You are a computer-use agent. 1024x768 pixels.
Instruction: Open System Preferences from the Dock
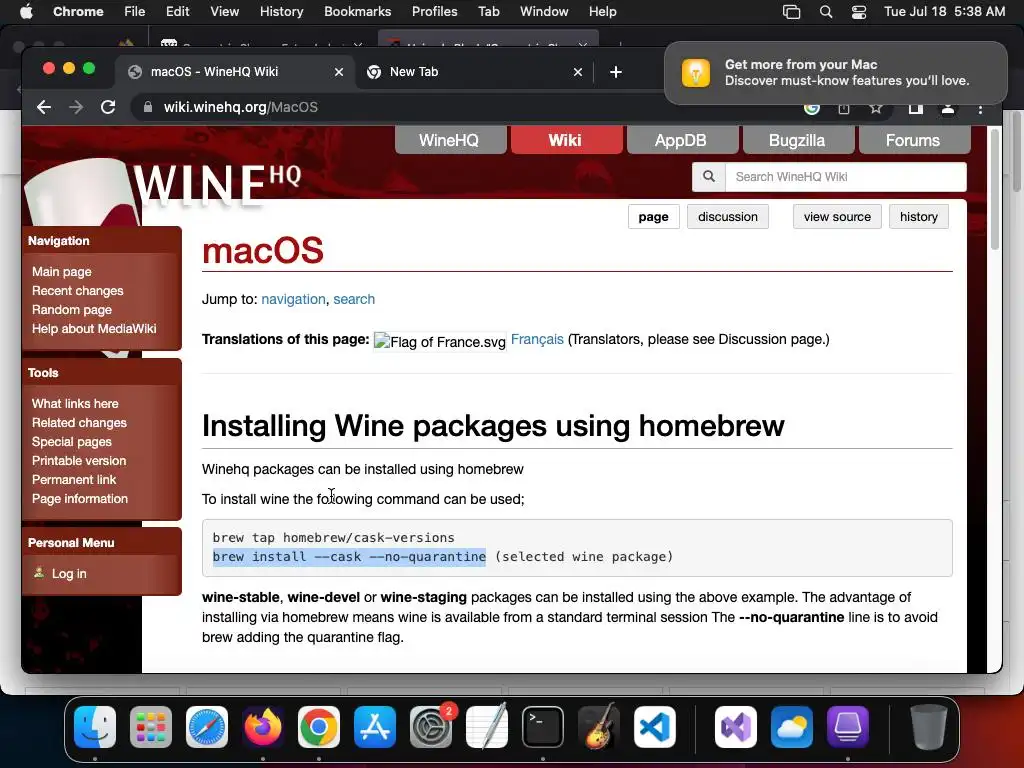(x=431, y=727)
